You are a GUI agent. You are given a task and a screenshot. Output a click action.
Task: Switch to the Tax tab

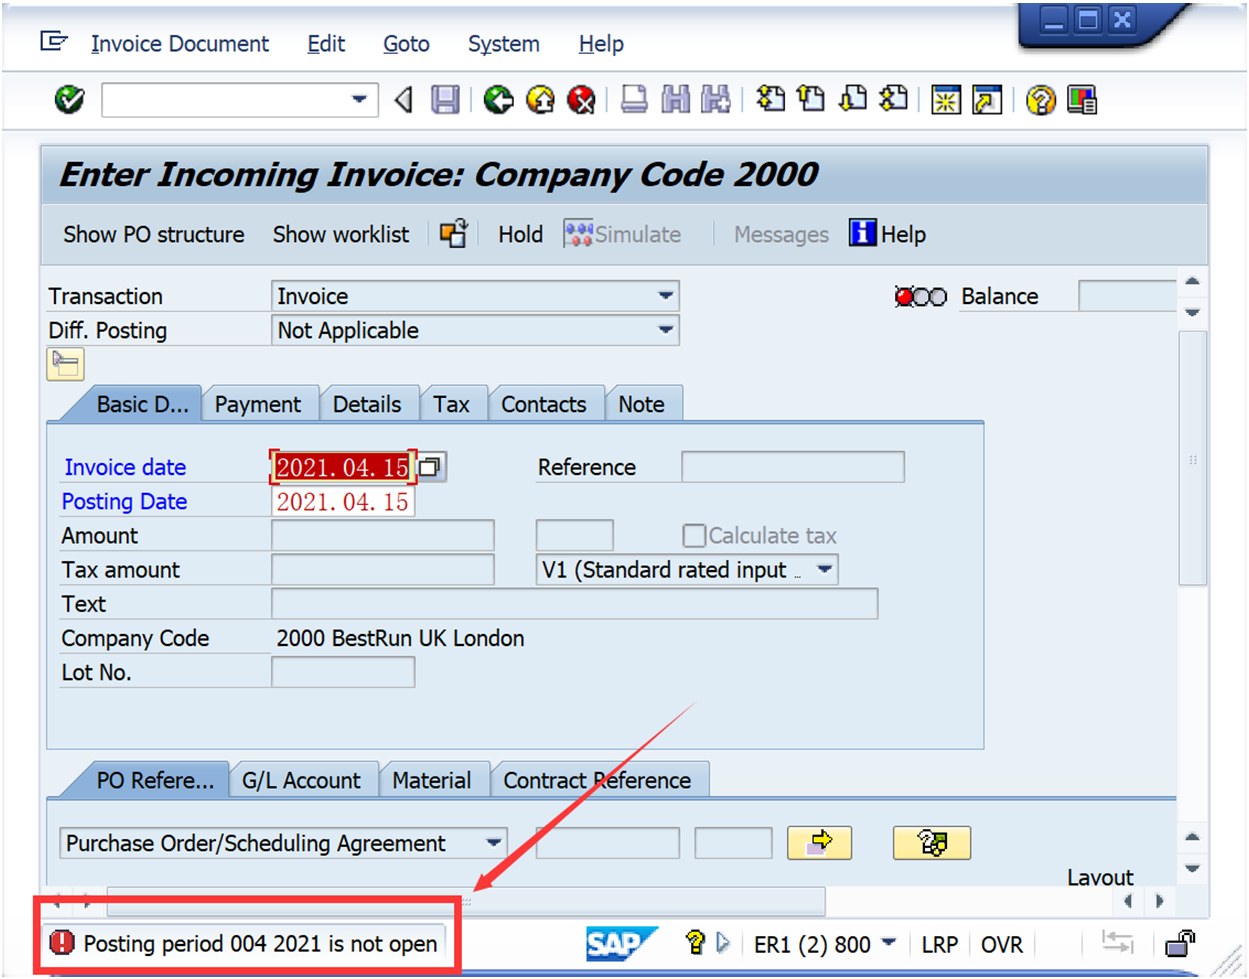pyautogui.click(x=451, y=404)
